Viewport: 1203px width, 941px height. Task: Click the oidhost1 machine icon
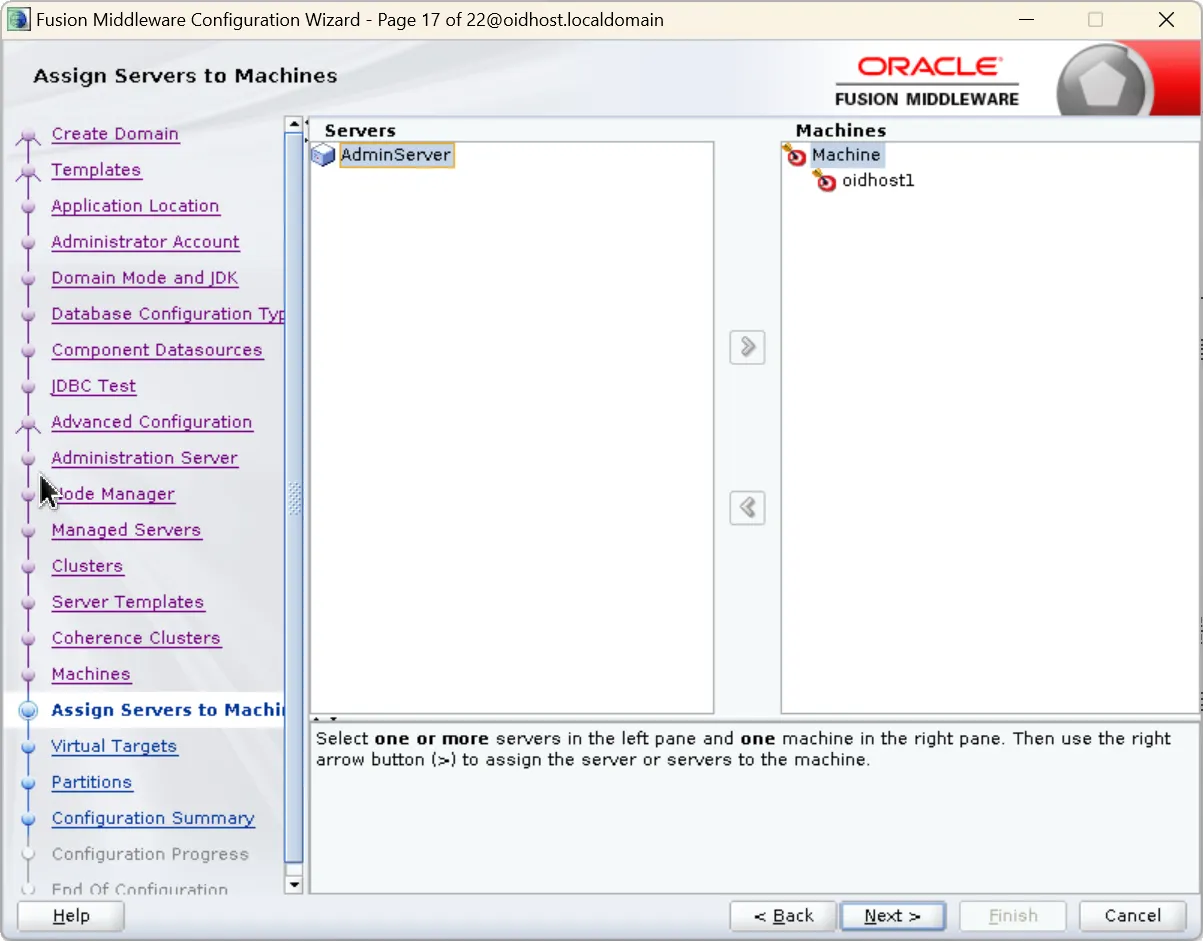pyautogui.click(x=824, y=181)
